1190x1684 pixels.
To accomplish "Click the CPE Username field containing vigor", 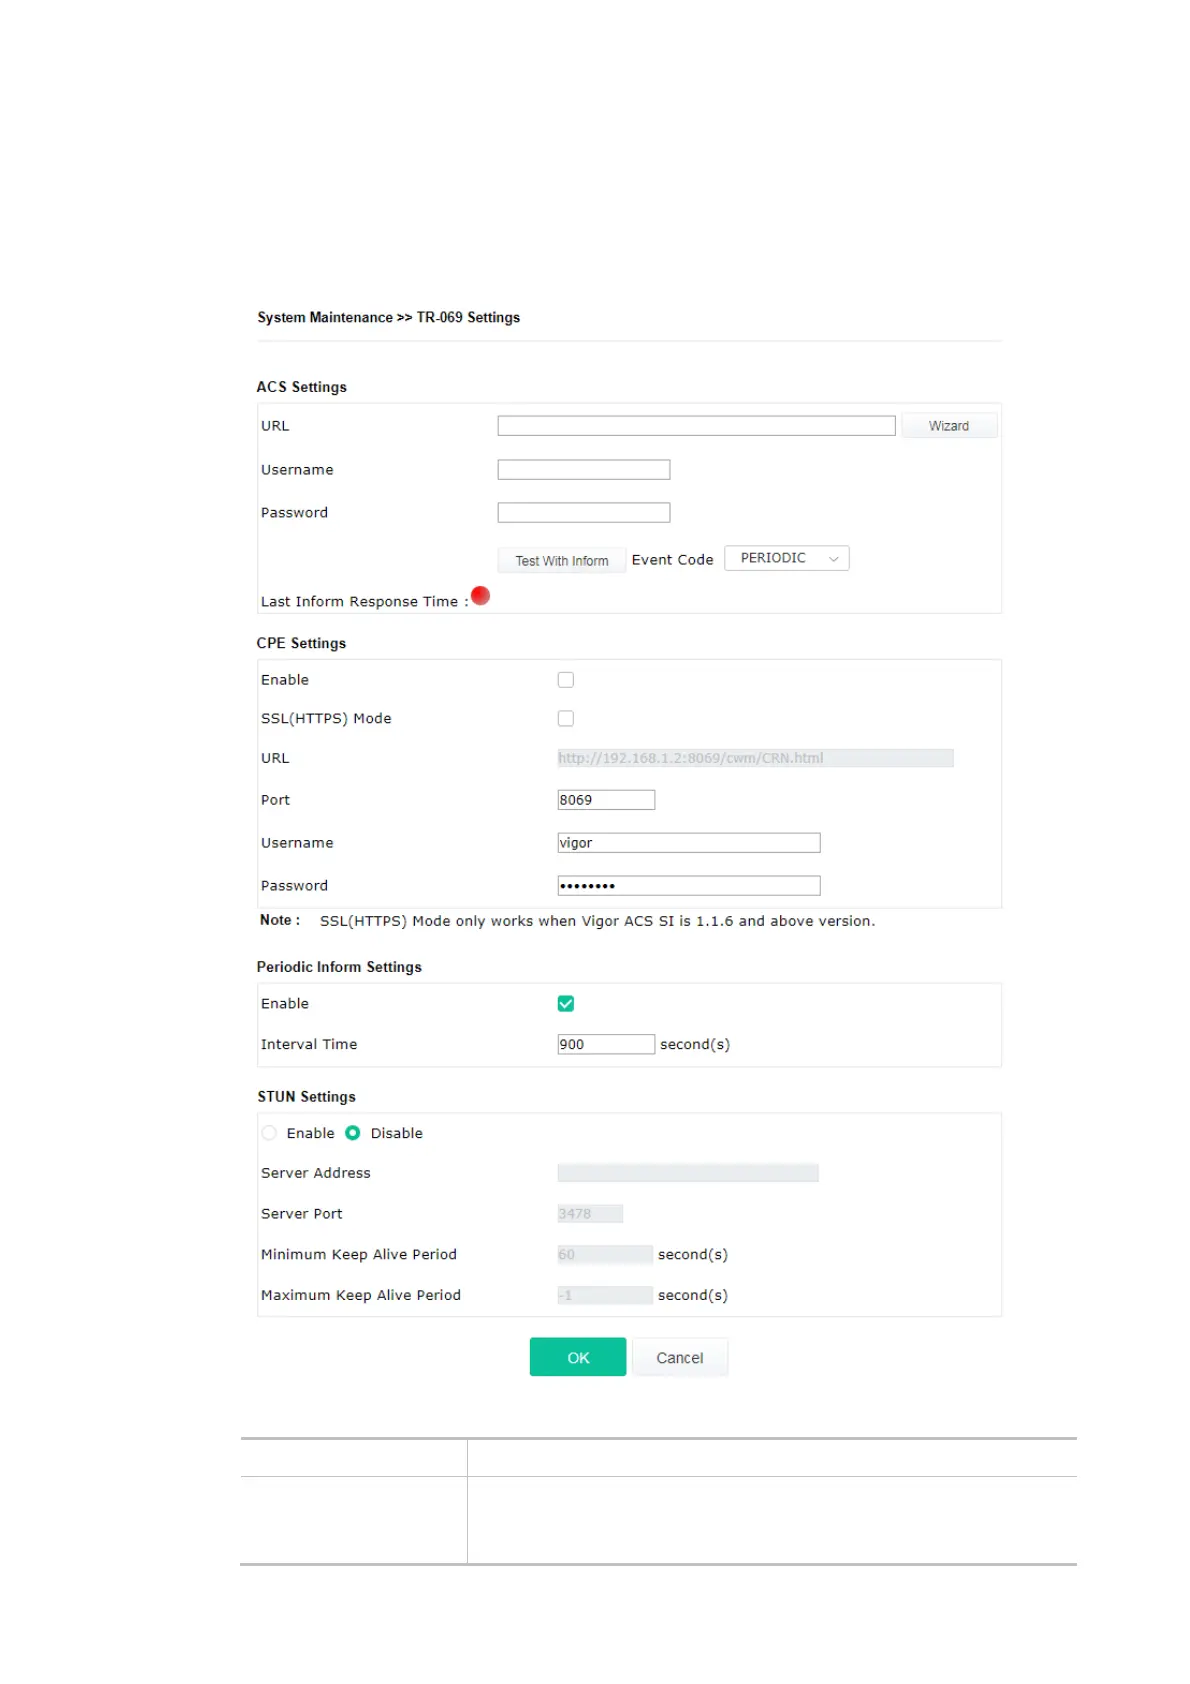I will coord(688,843).
